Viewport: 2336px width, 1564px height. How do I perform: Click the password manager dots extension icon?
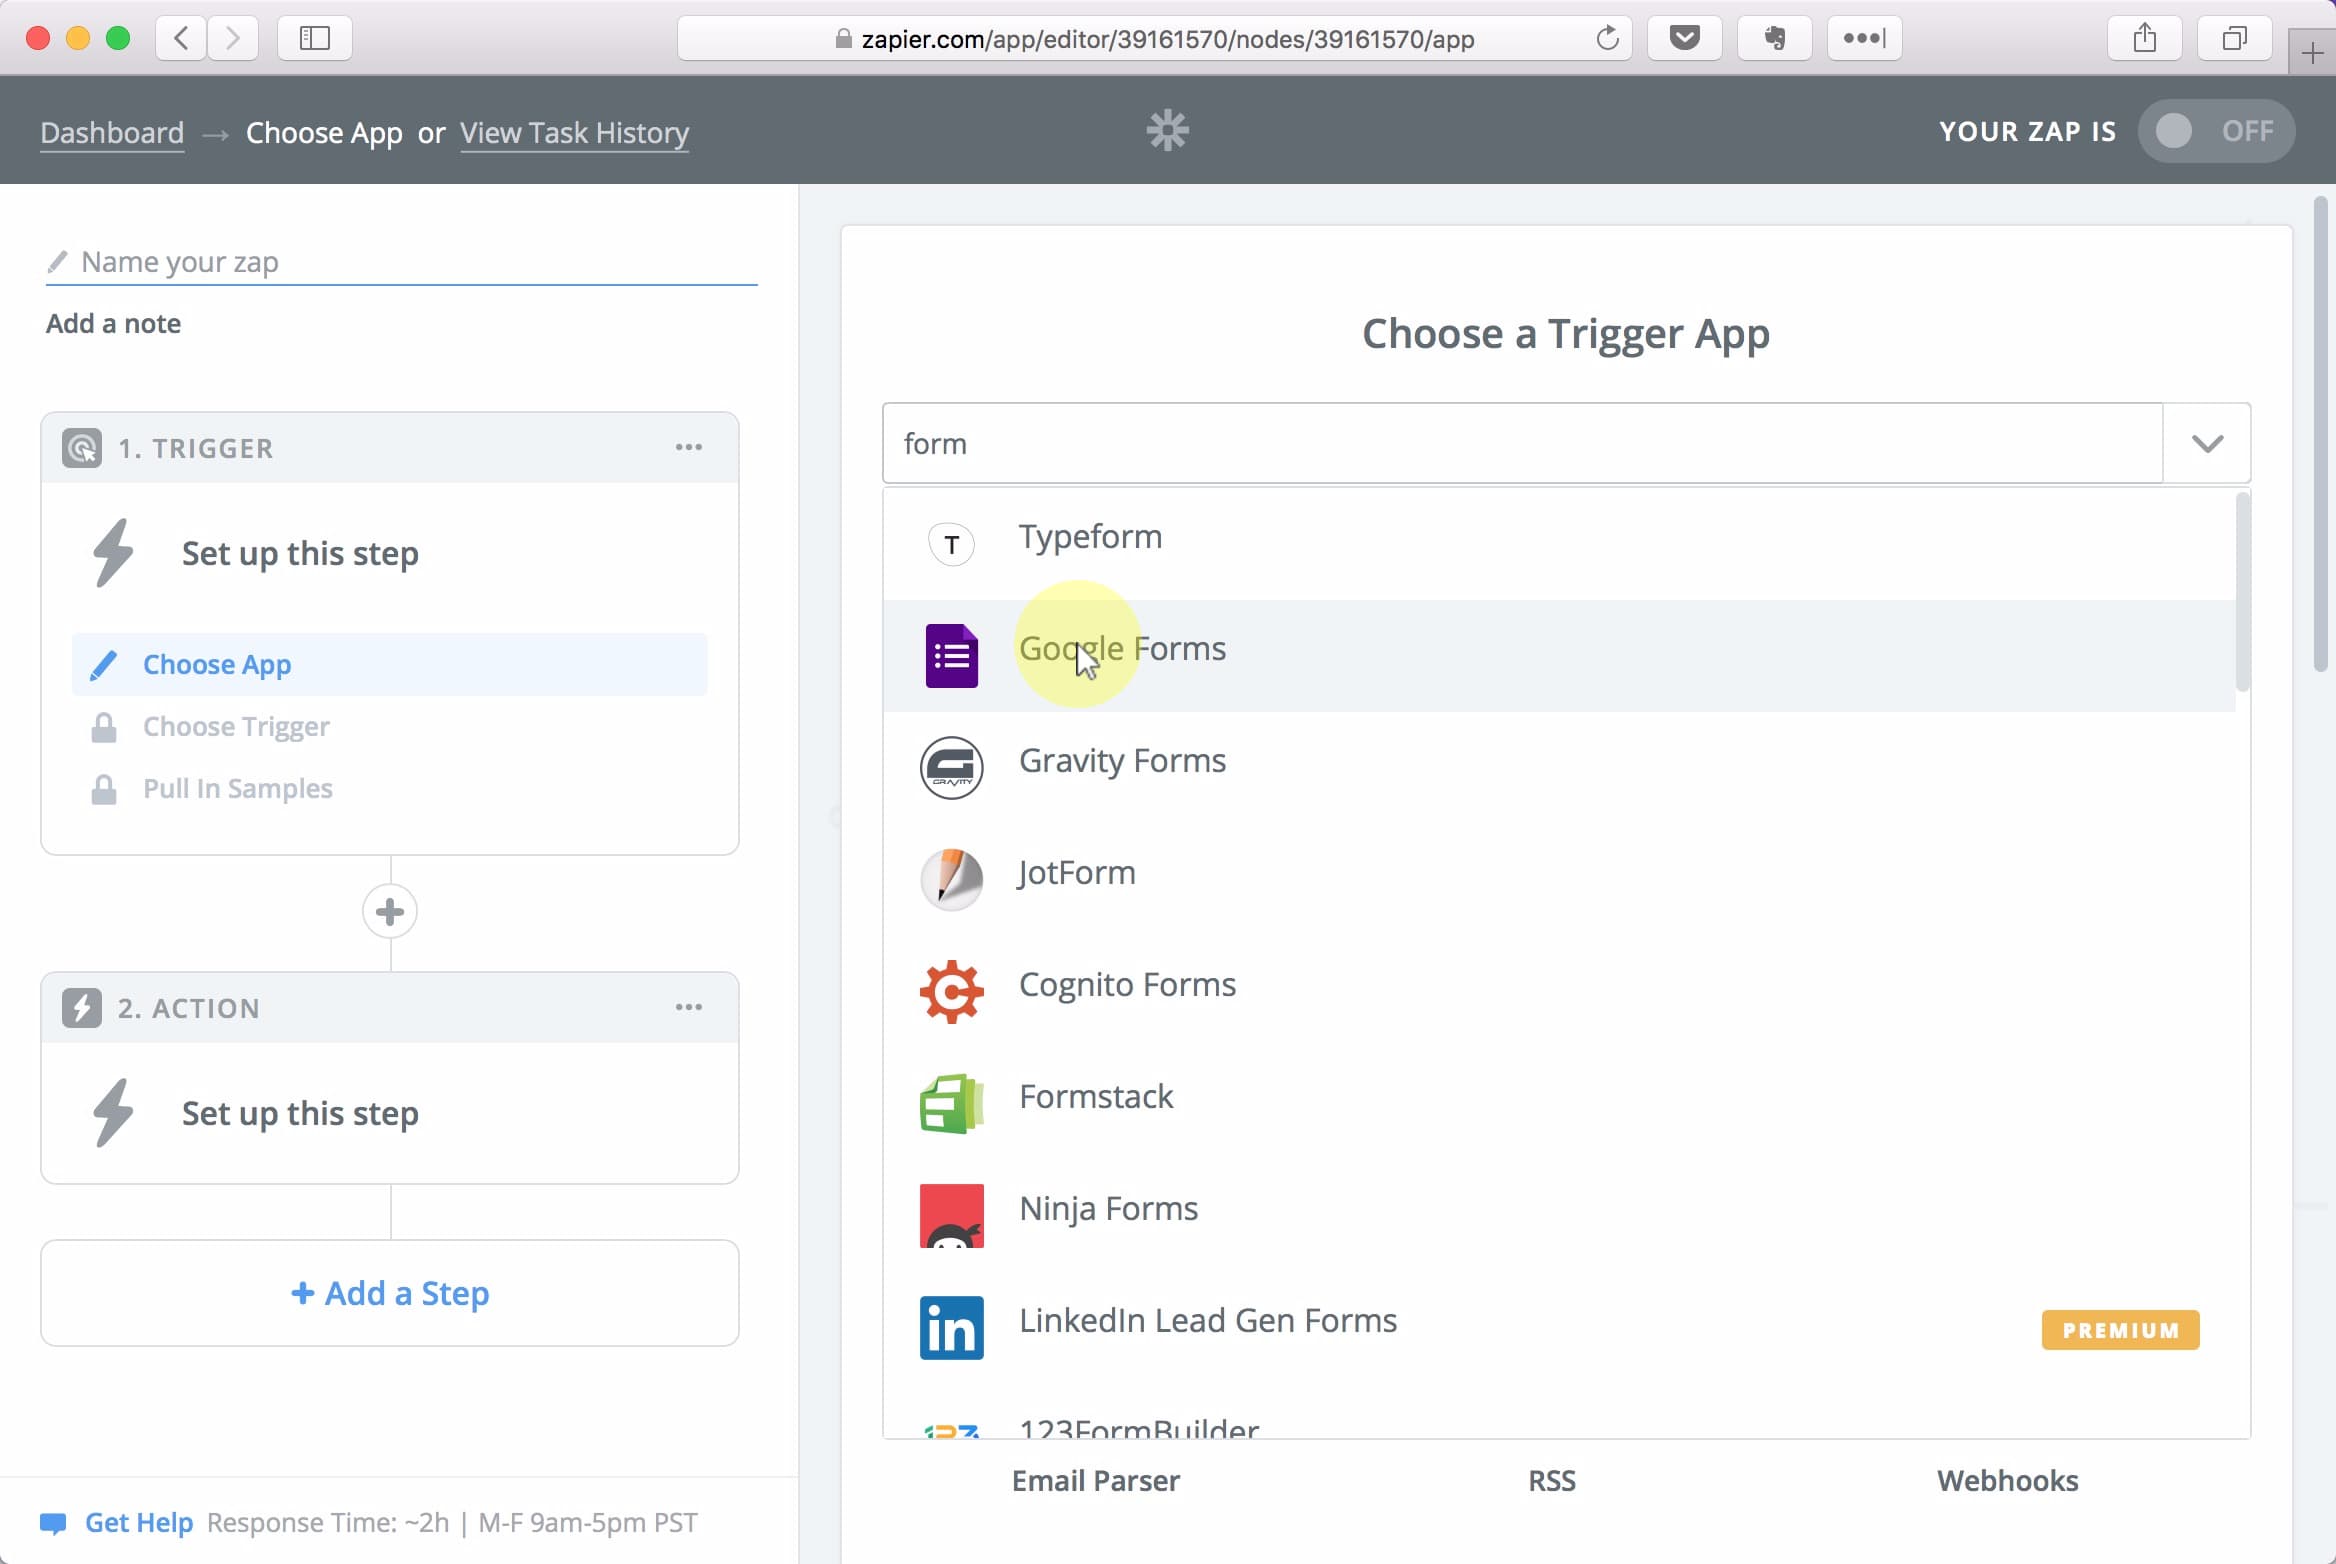(x=1865, y=38)
